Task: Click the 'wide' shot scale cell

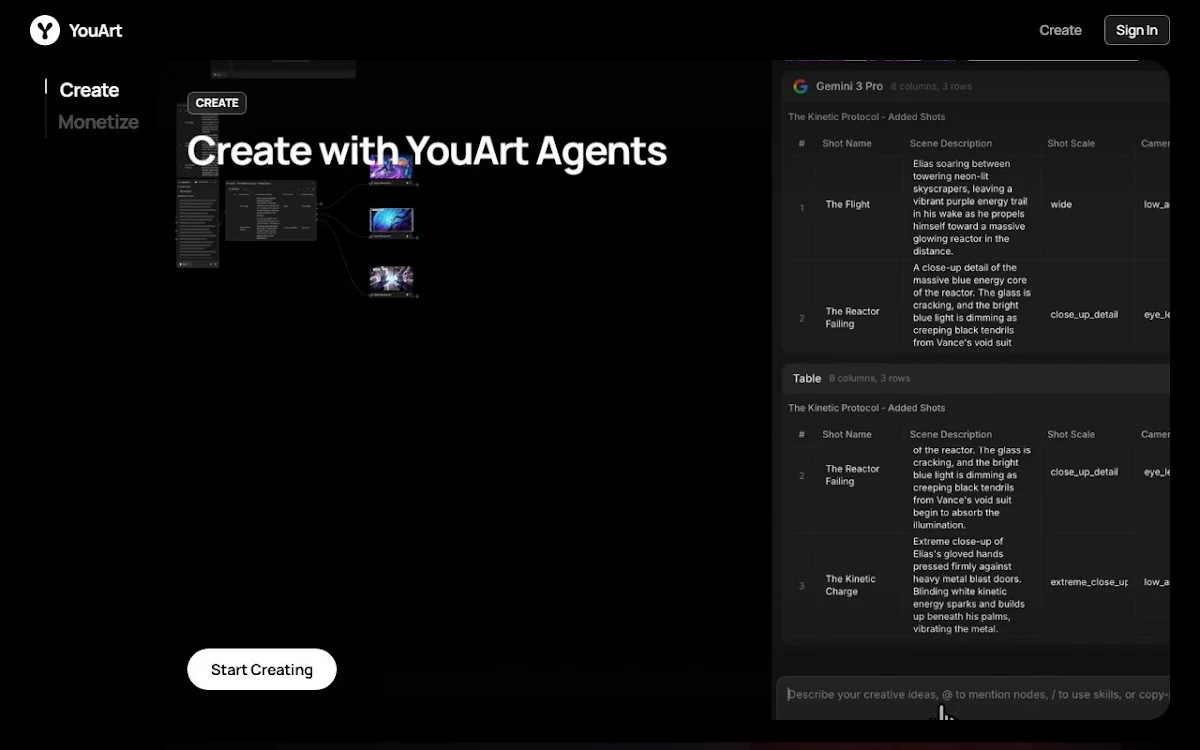Action: pos(1061,205)
